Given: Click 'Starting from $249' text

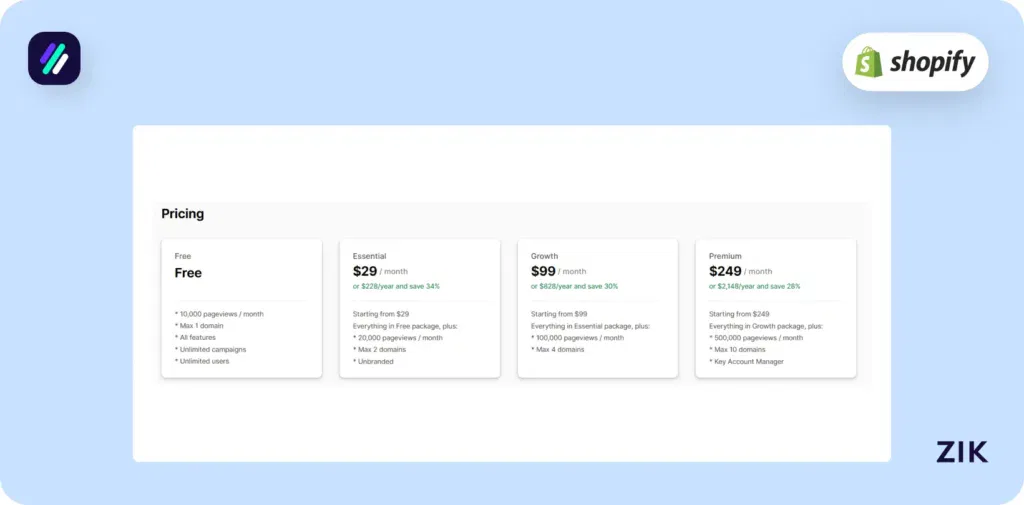Looking at the screenshot, I should click(x=739, y=314).
